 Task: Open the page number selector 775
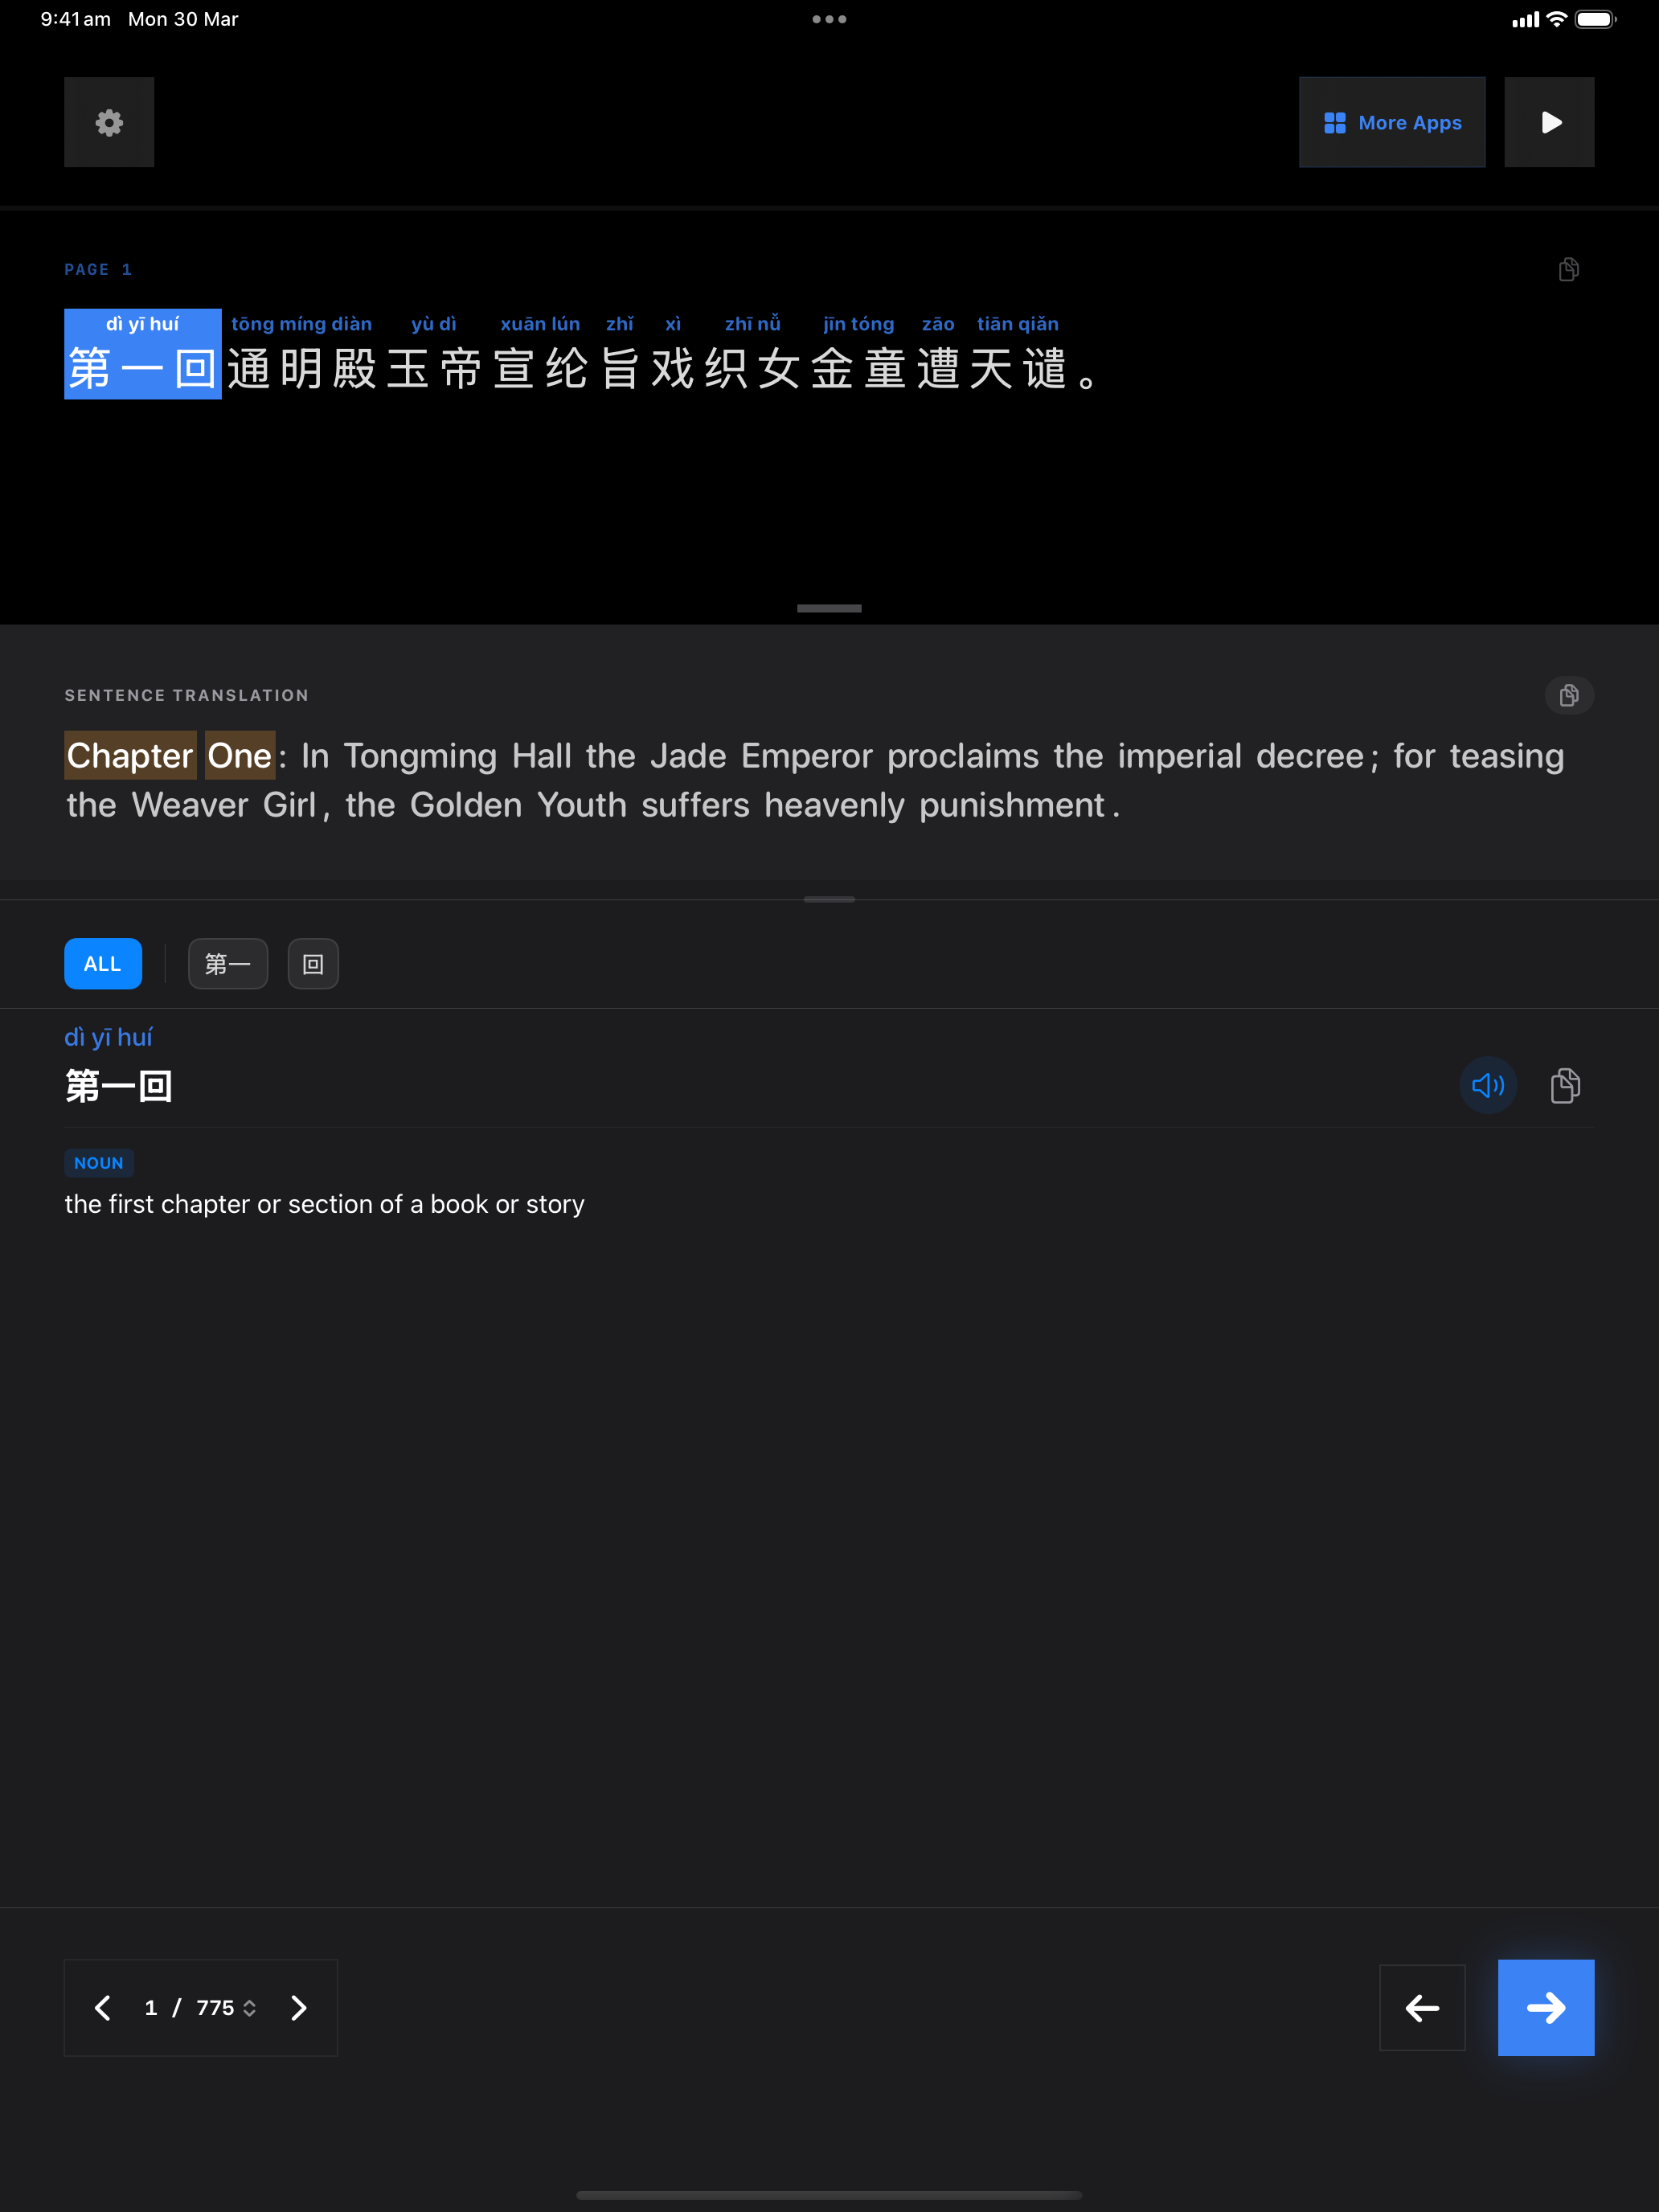click(x=226, y=2008)
